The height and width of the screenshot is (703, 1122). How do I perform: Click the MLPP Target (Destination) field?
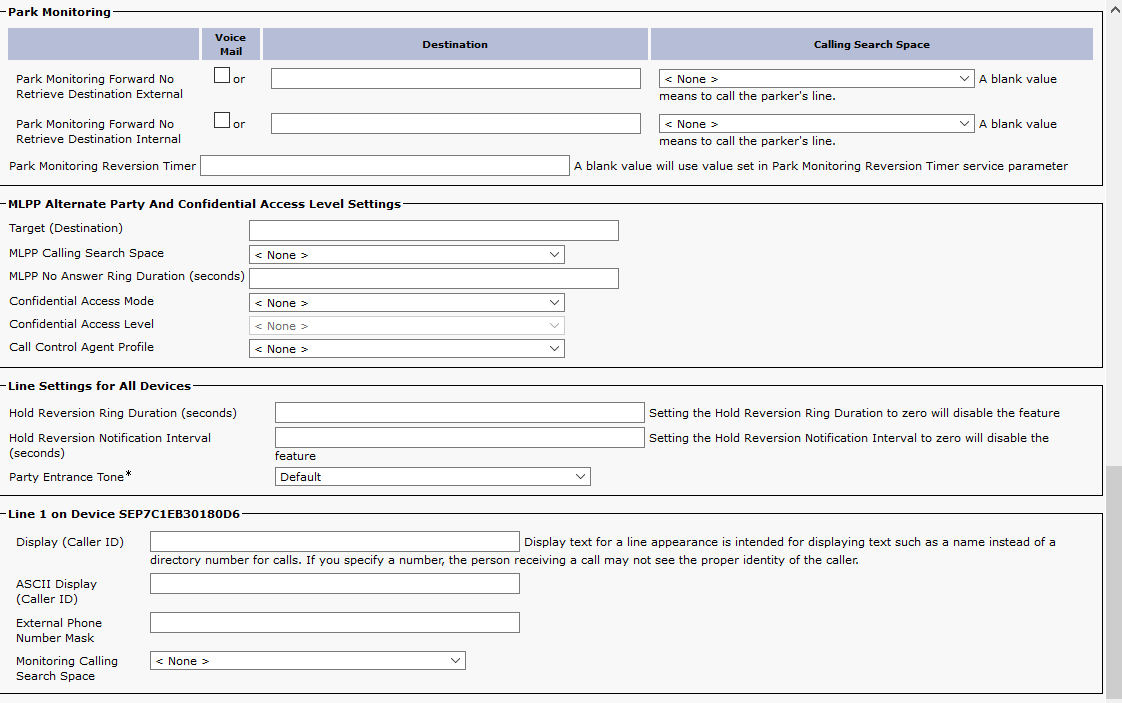click(x=433, y=231)
